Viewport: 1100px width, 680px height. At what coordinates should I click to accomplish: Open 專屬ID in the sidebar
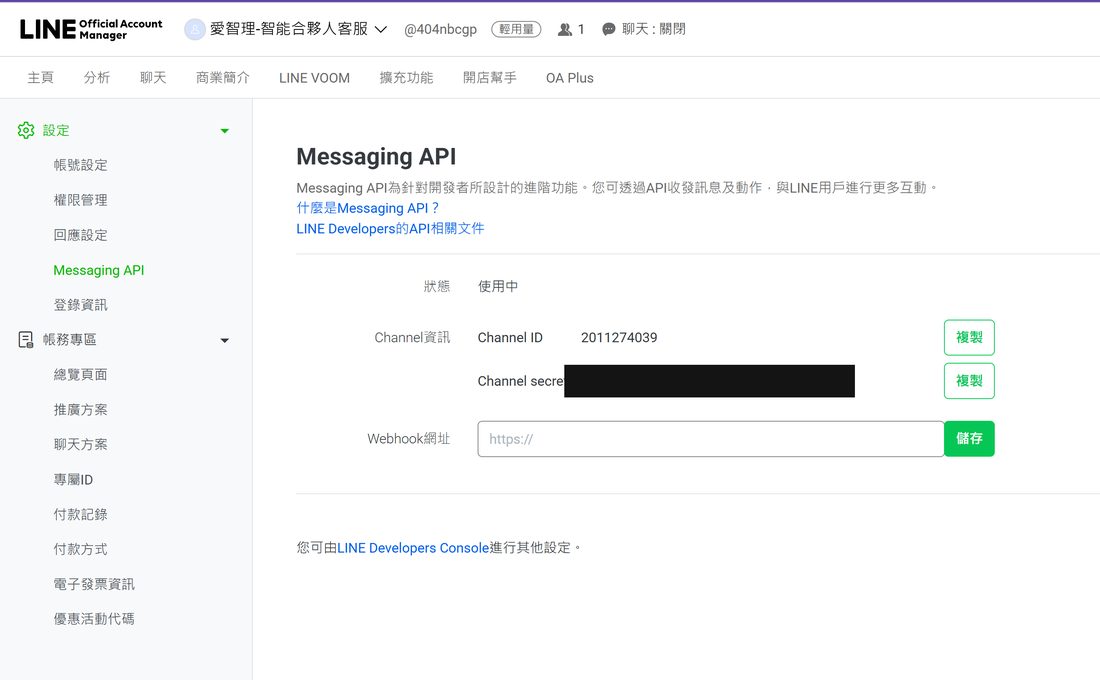click(x=74, y=480)
